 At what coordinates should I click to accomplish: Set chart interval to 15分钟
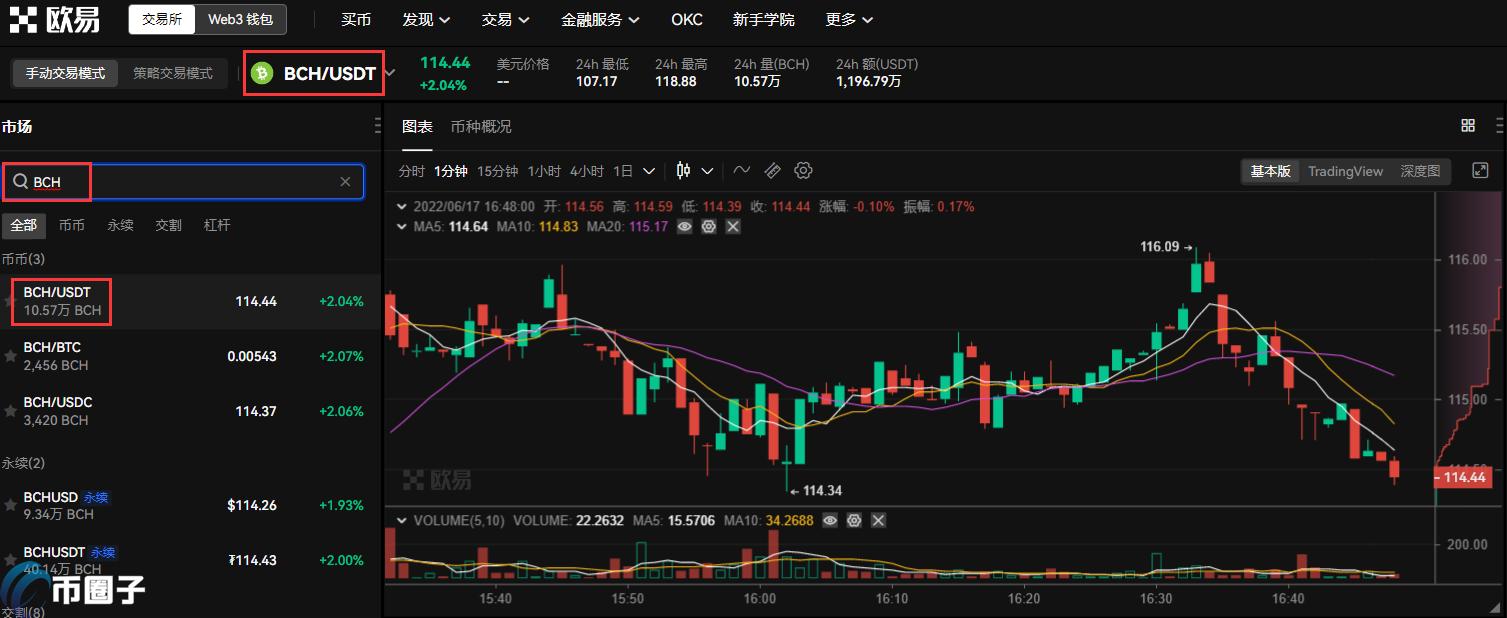tap(497, 171)
